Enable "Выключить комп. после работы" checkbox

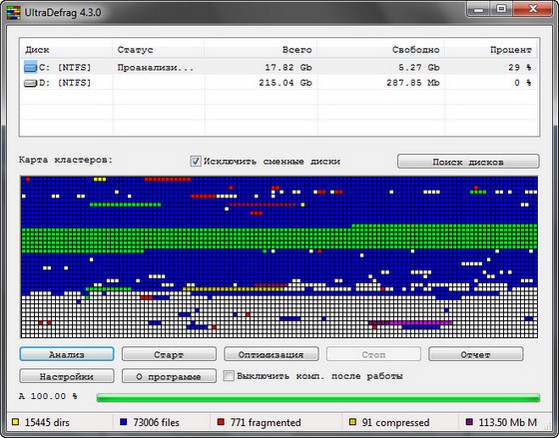(229, 376)
